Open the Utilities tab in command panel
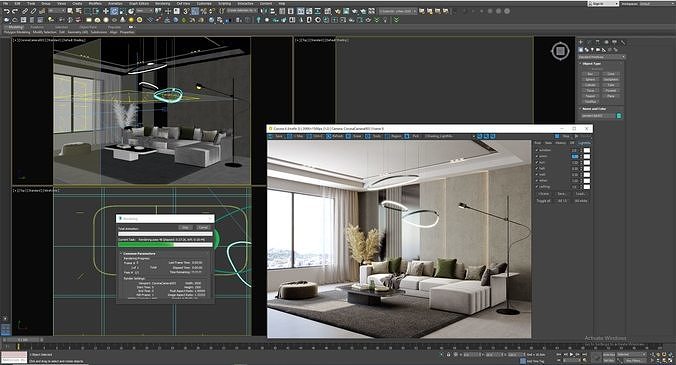Screen dimensions: 676x365 pyautogui.click(x=623, y=42)
